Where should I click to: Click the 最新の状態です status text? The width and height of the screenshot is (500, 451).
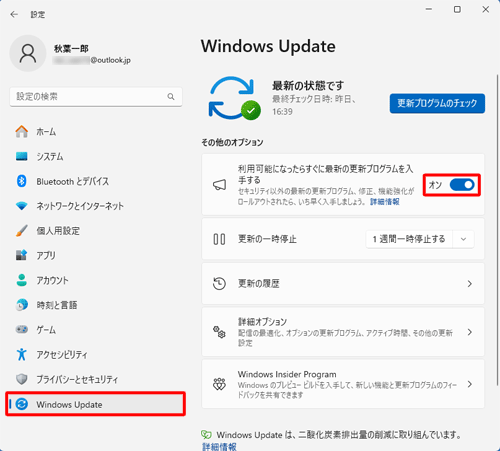[x=308, y=85]
